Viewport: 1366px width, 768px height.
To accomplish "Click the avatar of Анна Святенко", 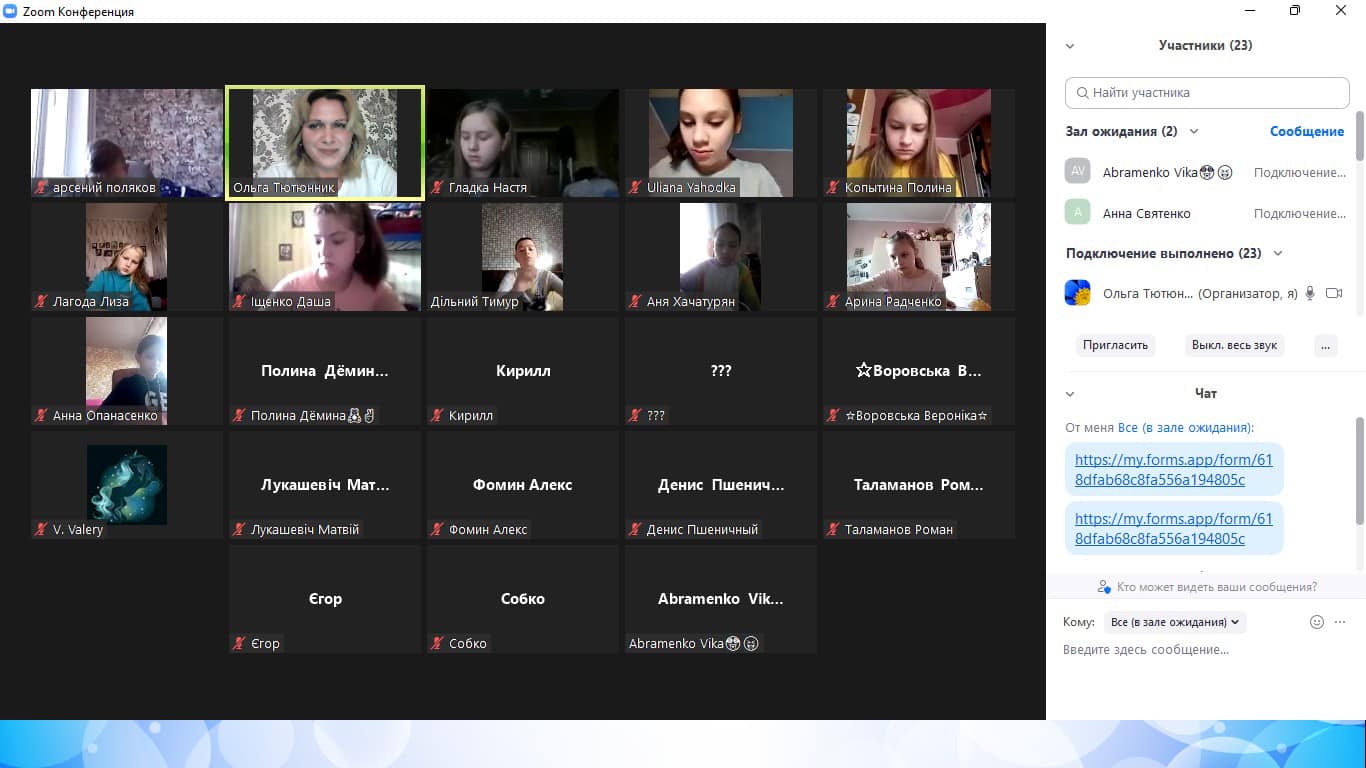I will pos(1077,212).
